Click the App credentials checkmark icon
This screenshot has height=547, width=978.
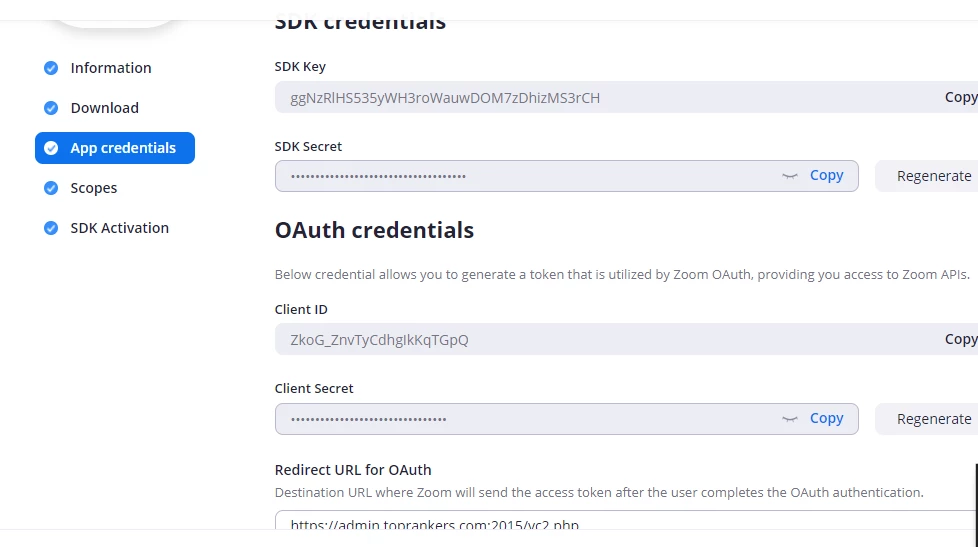pyautogui.click(x=51, y=148)
